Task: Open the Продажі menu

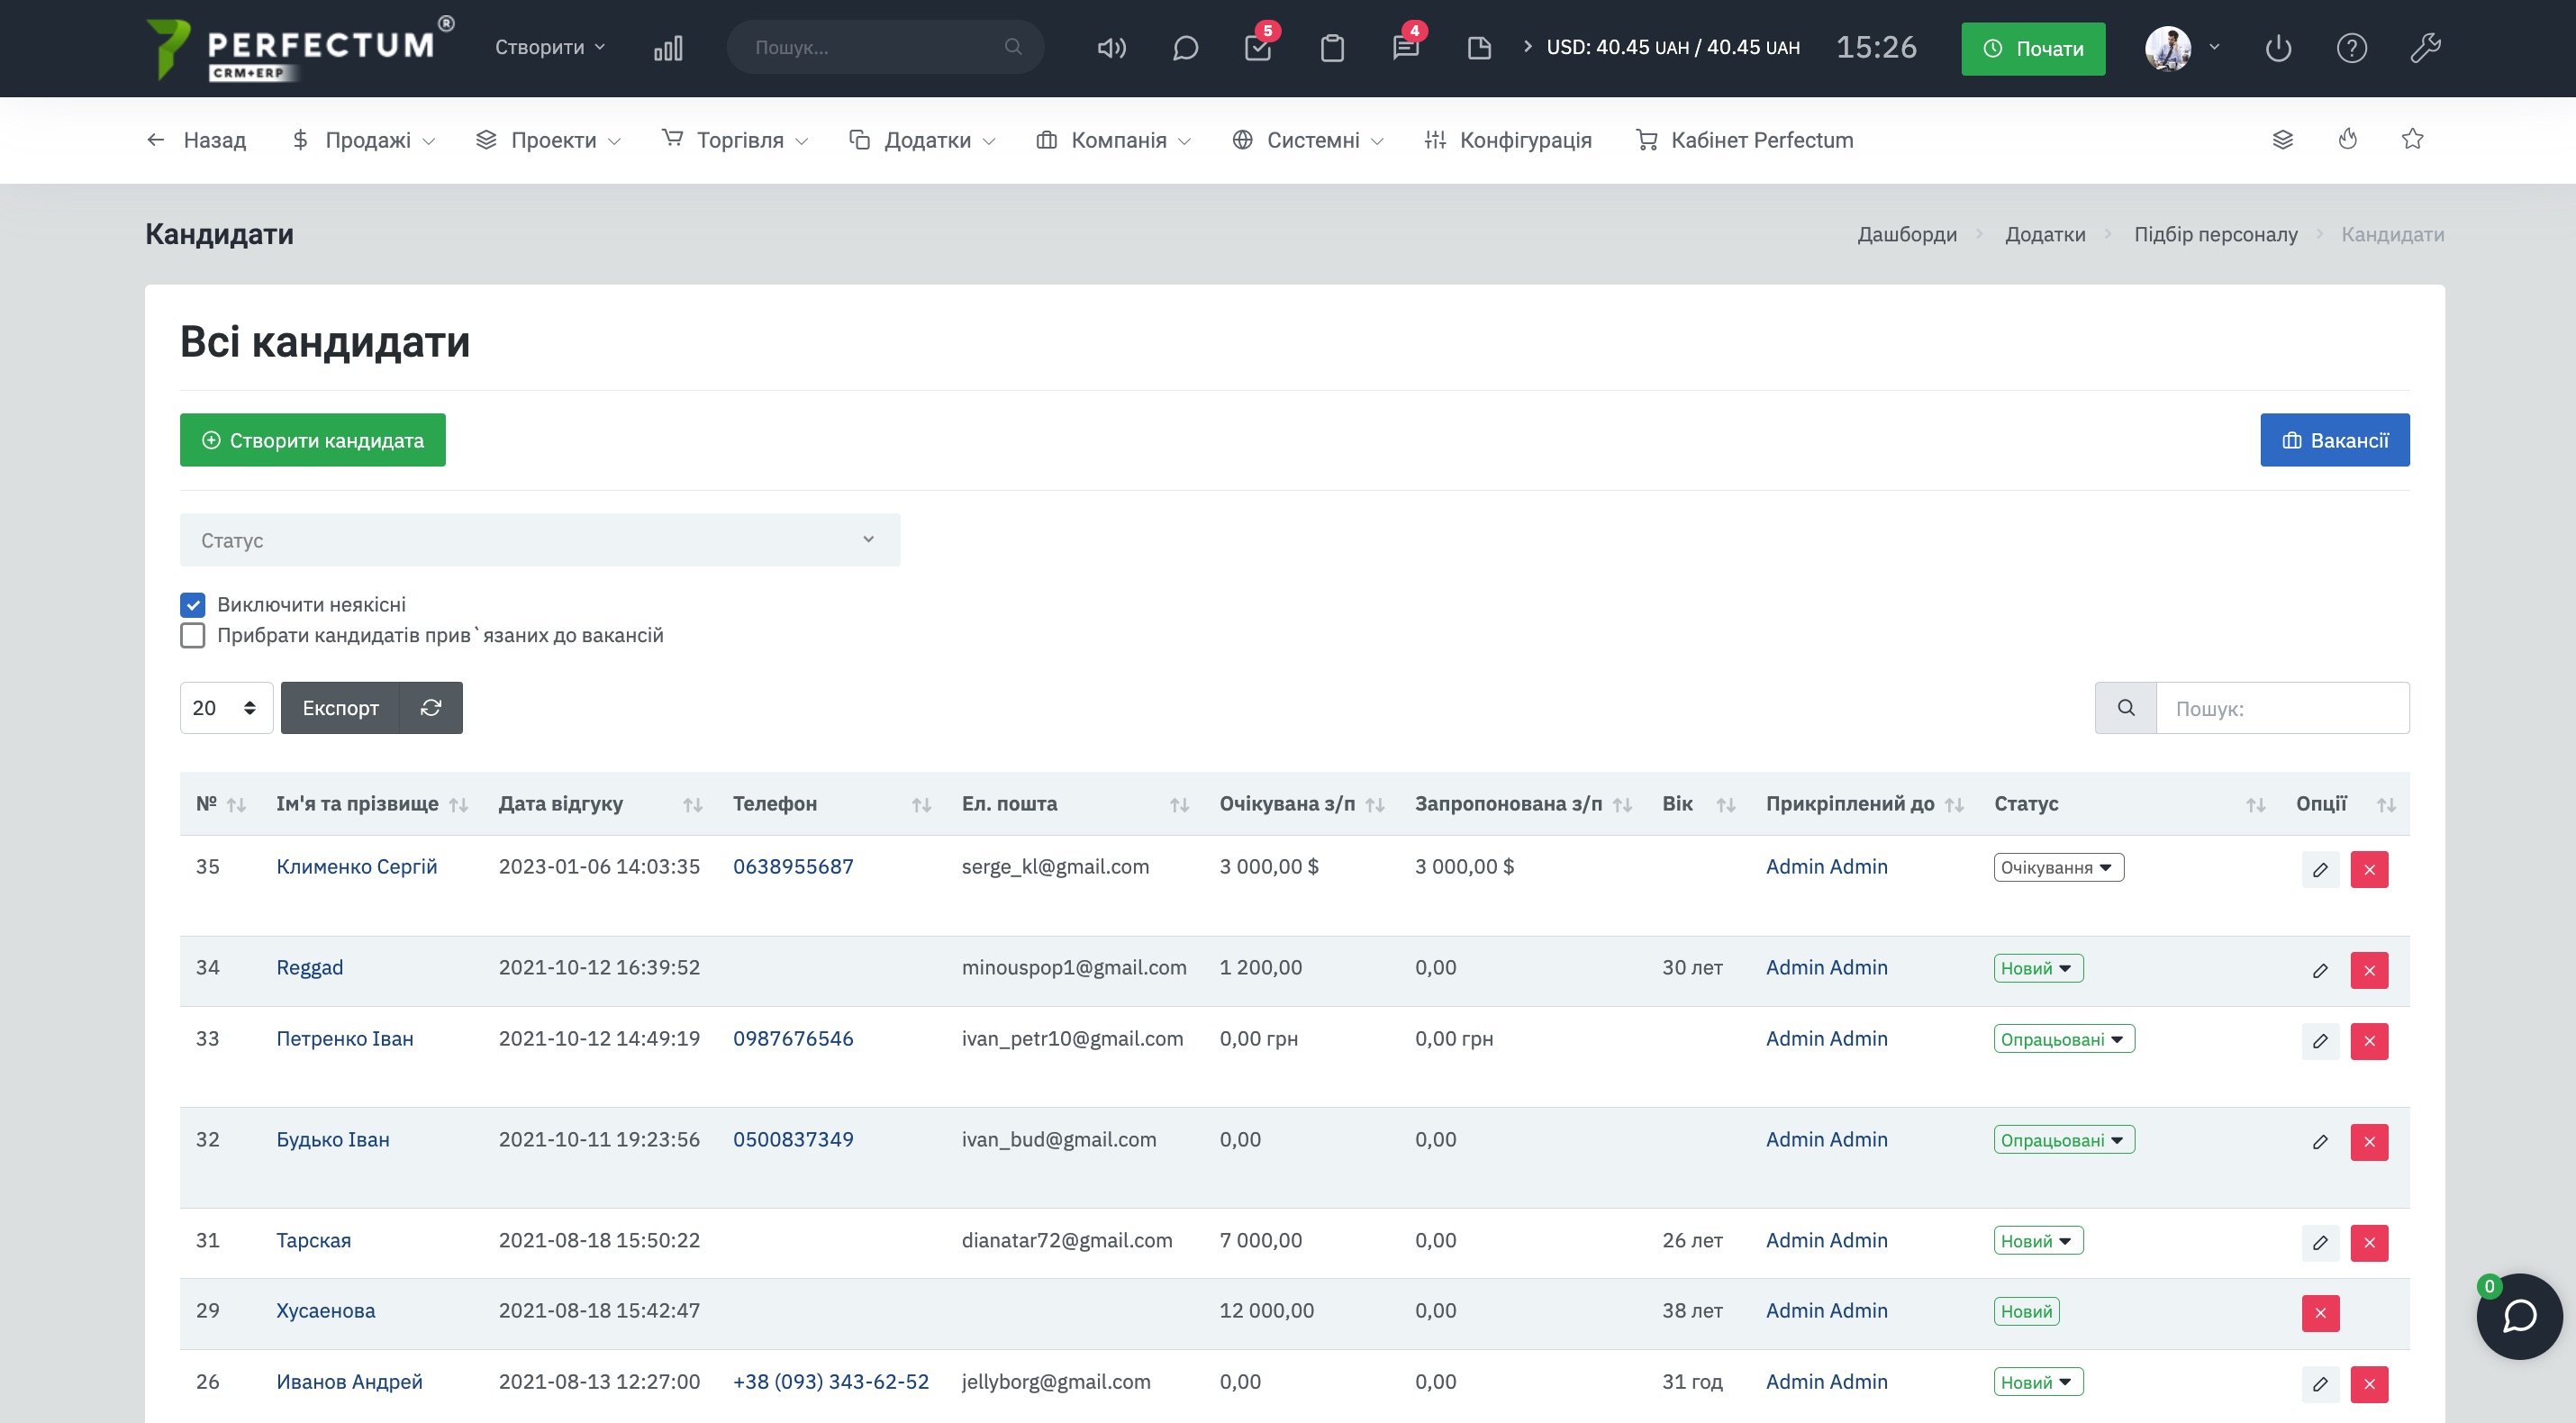Action: (363, 140)
